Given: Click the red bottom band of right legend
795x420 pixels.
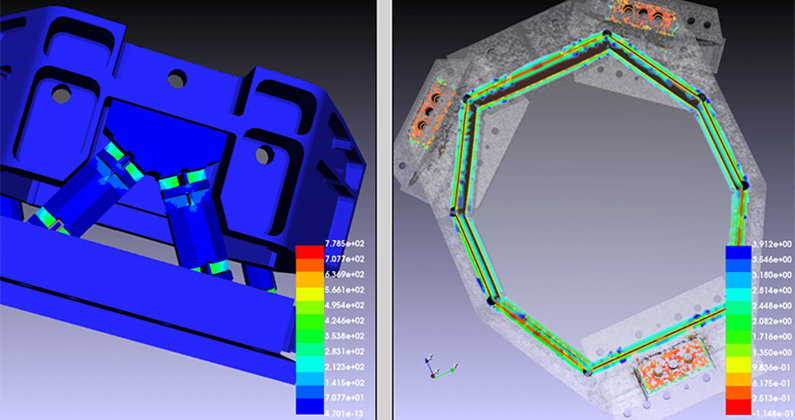Looking at the screenshot, I should pos(738,407).
